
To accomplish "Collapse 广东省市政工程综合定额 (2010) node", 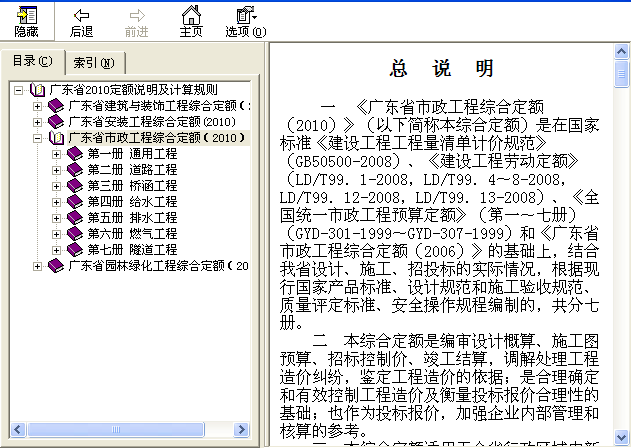I will click(x=37, y=138).
